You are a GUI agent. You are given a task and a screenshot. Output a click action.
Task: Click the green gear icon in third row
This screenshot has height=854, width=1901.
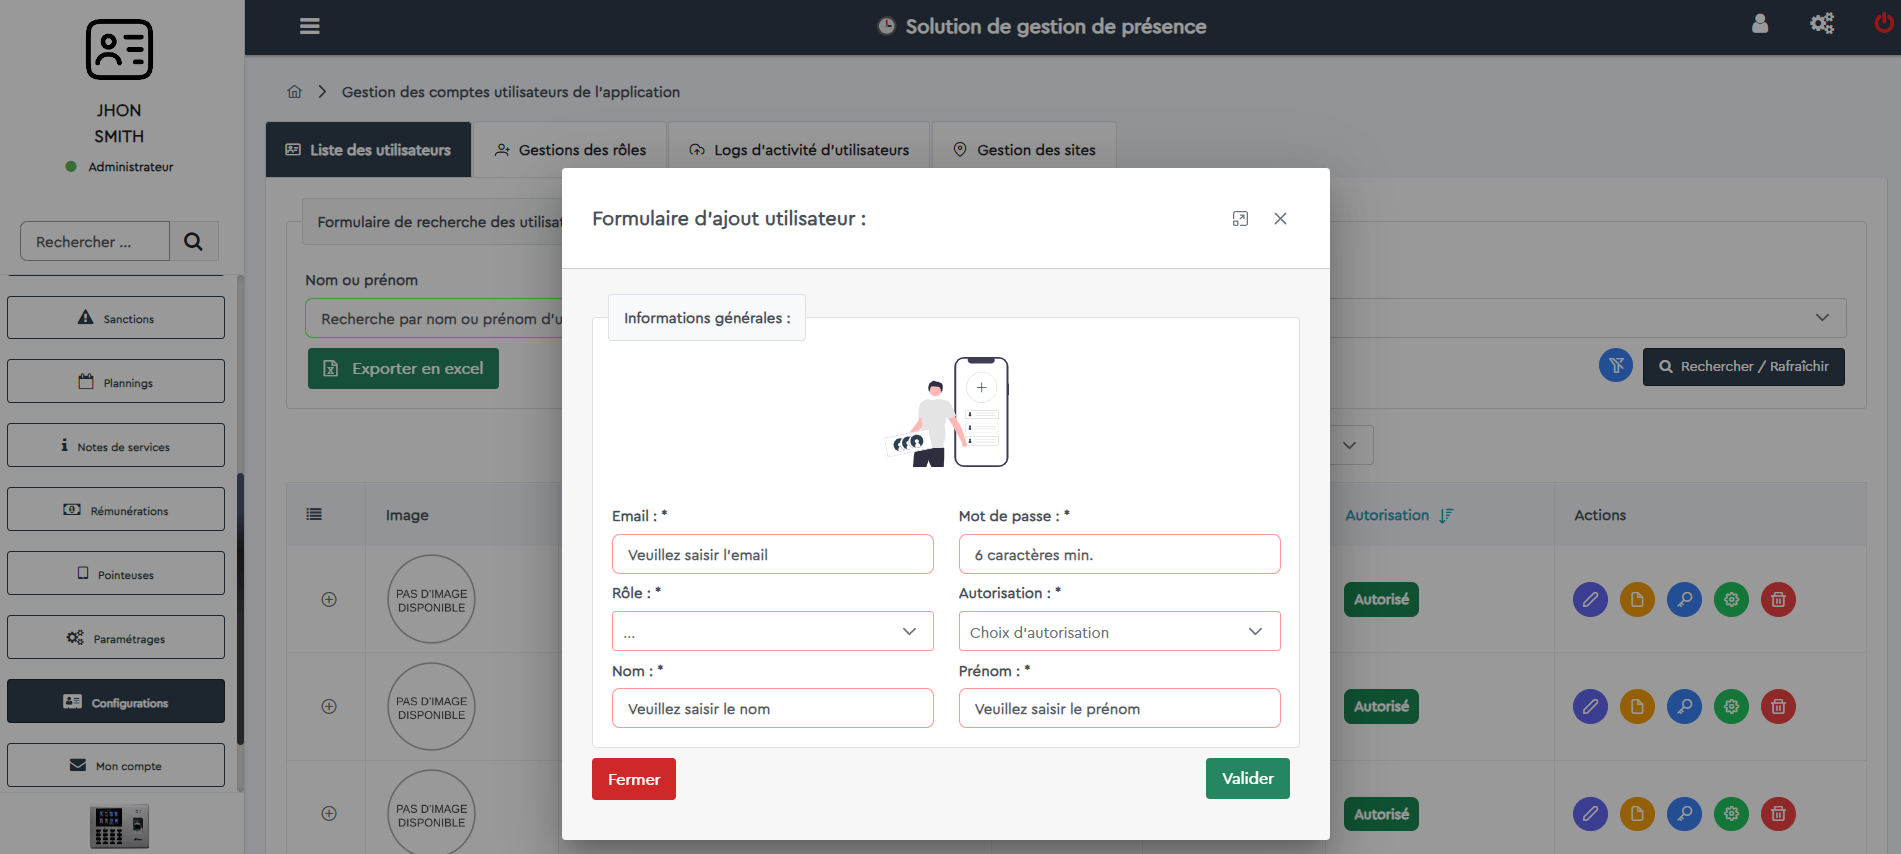click(x=1731, y=813)
